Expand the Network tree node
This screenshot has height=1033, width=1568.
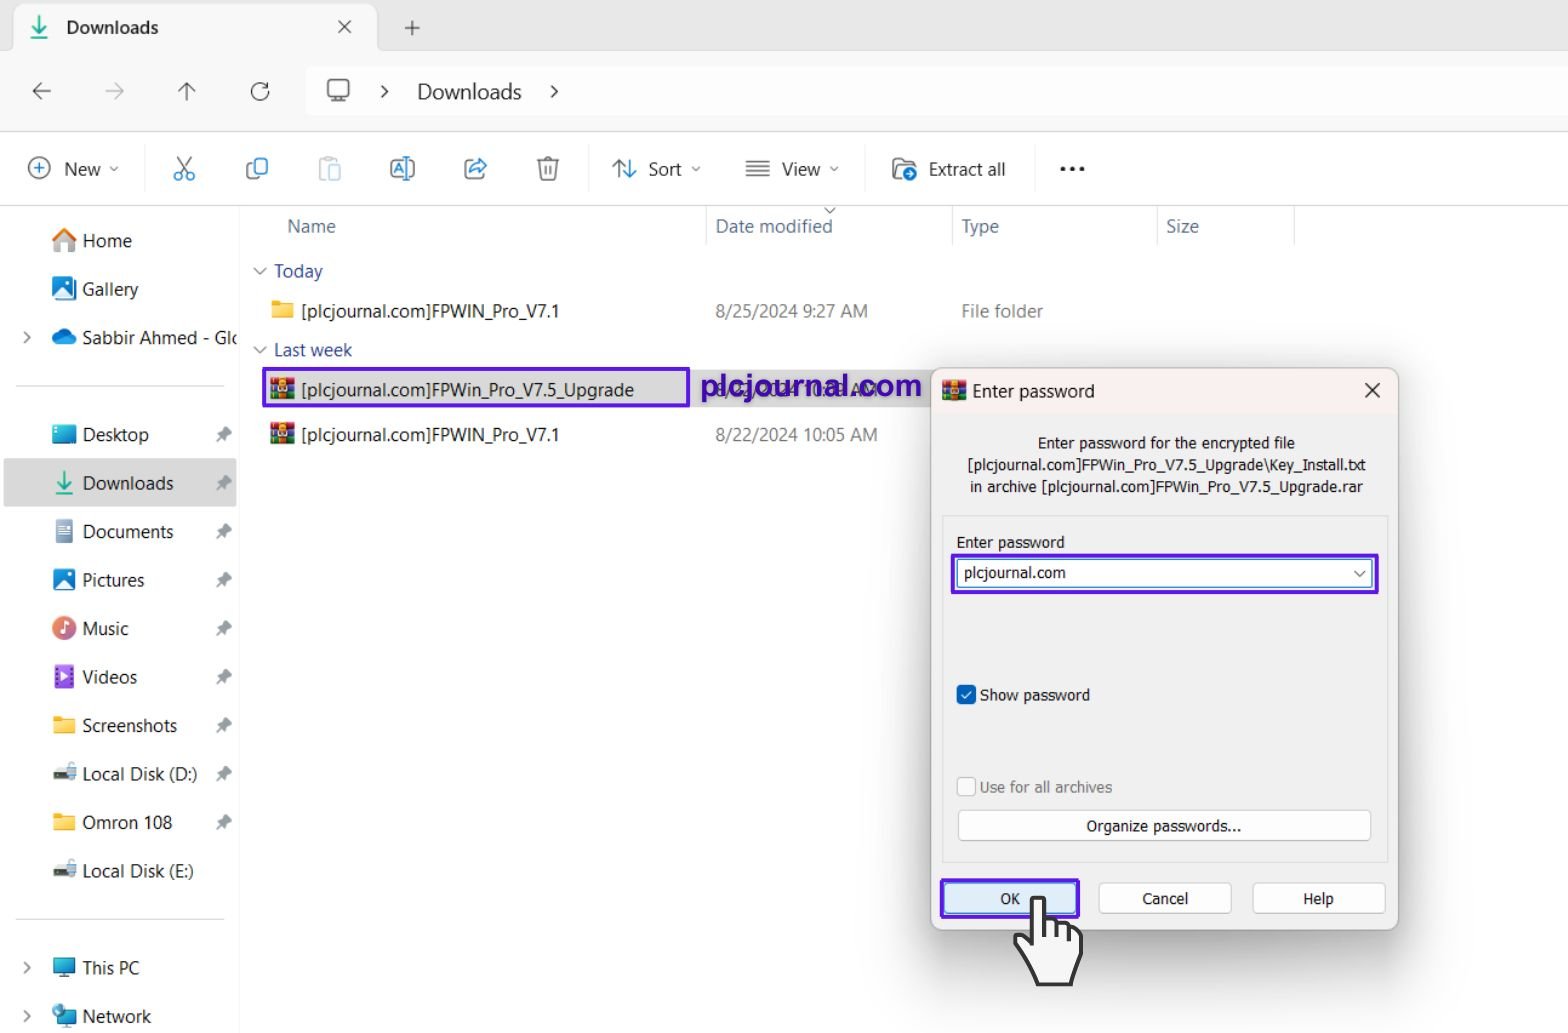pyautogui.click(x=27, y=1016)
